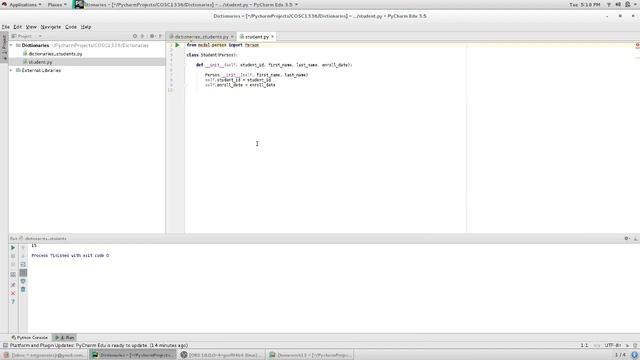Toggle the read-only lock icon
This screenshot has width=640, height=360.
(628, 345)
